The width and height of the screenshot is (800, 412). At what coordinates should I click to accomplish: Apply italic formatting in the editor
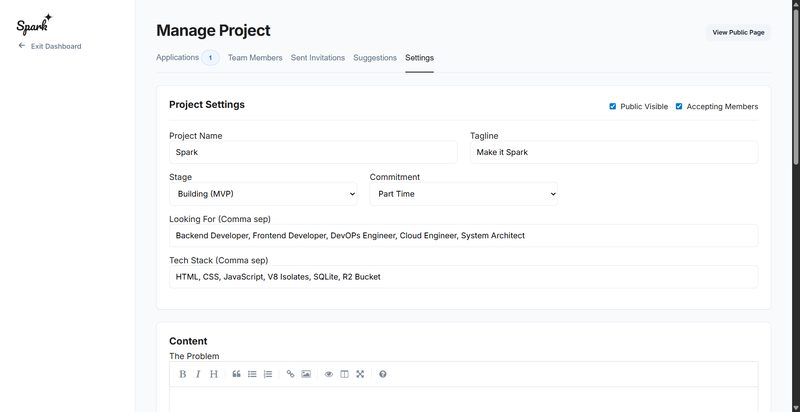(x=198, y=374)
